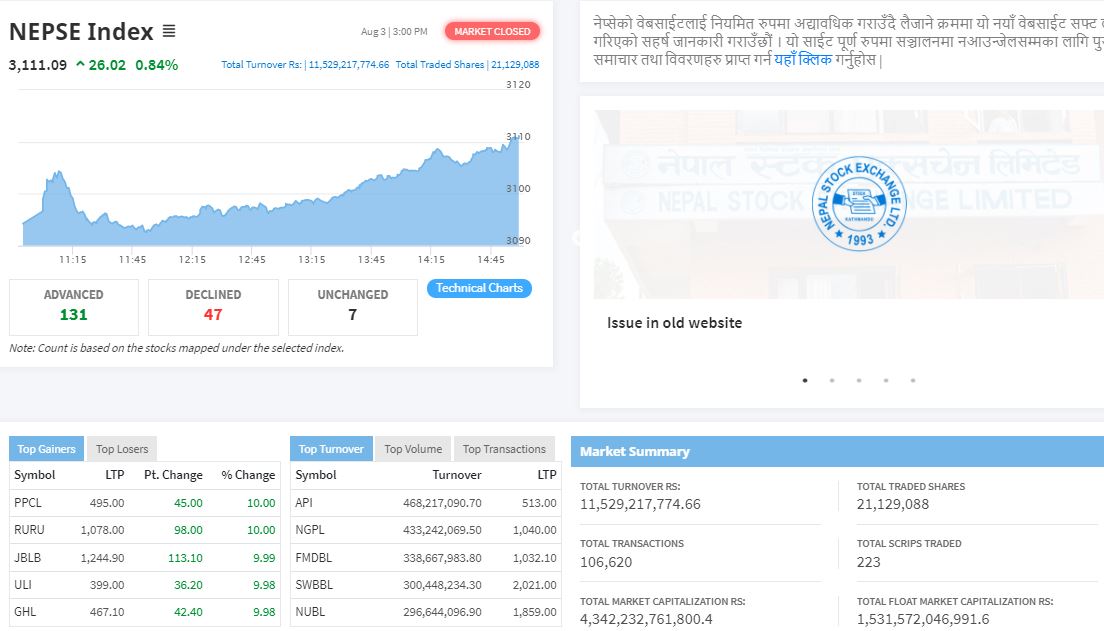Click the PPCL symbol in Top Gainers
The image size is (1104, 631).
tap(27, 503)
